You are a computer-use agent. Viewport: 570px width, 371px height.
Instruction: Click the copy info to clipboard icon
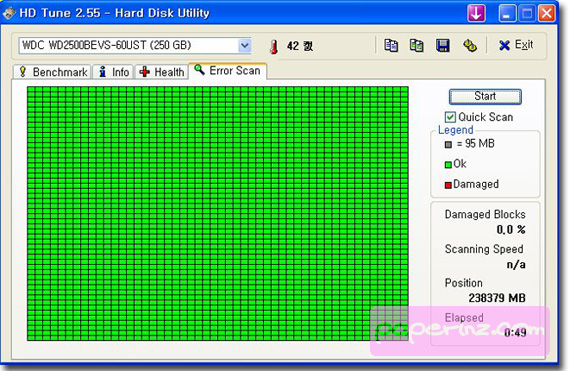[x=391, y=45]
